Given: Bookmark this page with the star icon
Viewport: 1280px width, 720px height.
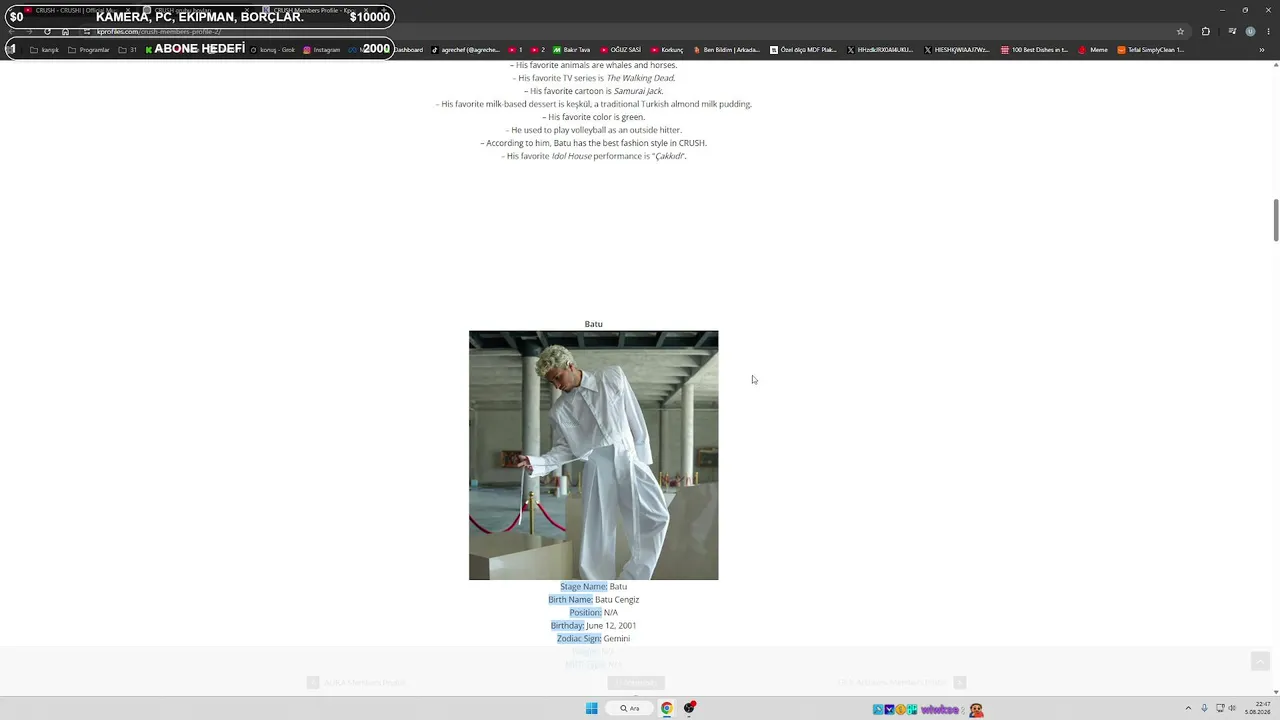Looking at the screenshot, I should (x=1180, y=31).
